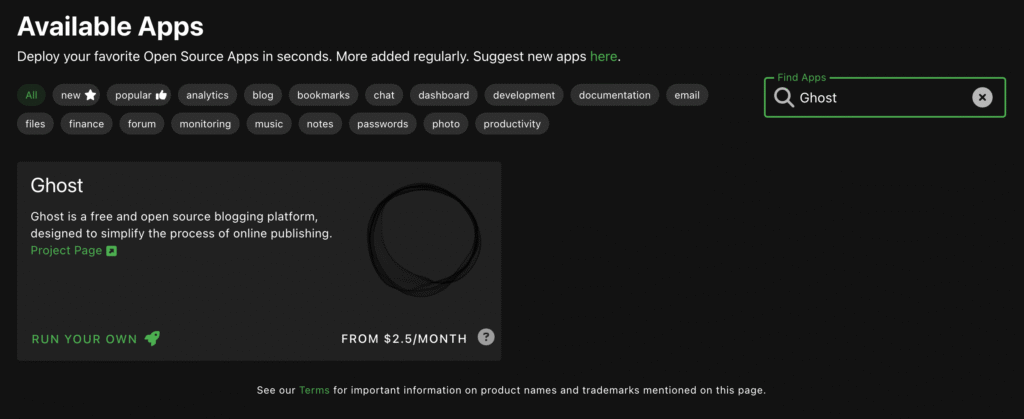Follow the 'here' suggest new apps link
1024x419 pixels.
coord(603,57)
